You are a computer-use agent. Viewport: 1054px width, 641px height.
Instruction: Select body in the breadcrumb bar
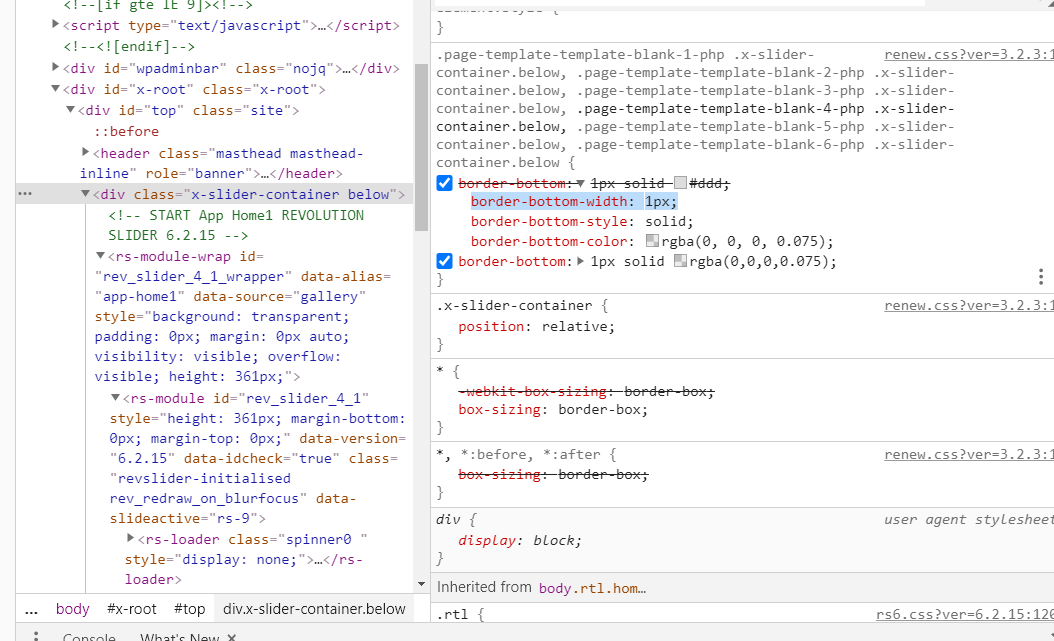pos(73,609)
